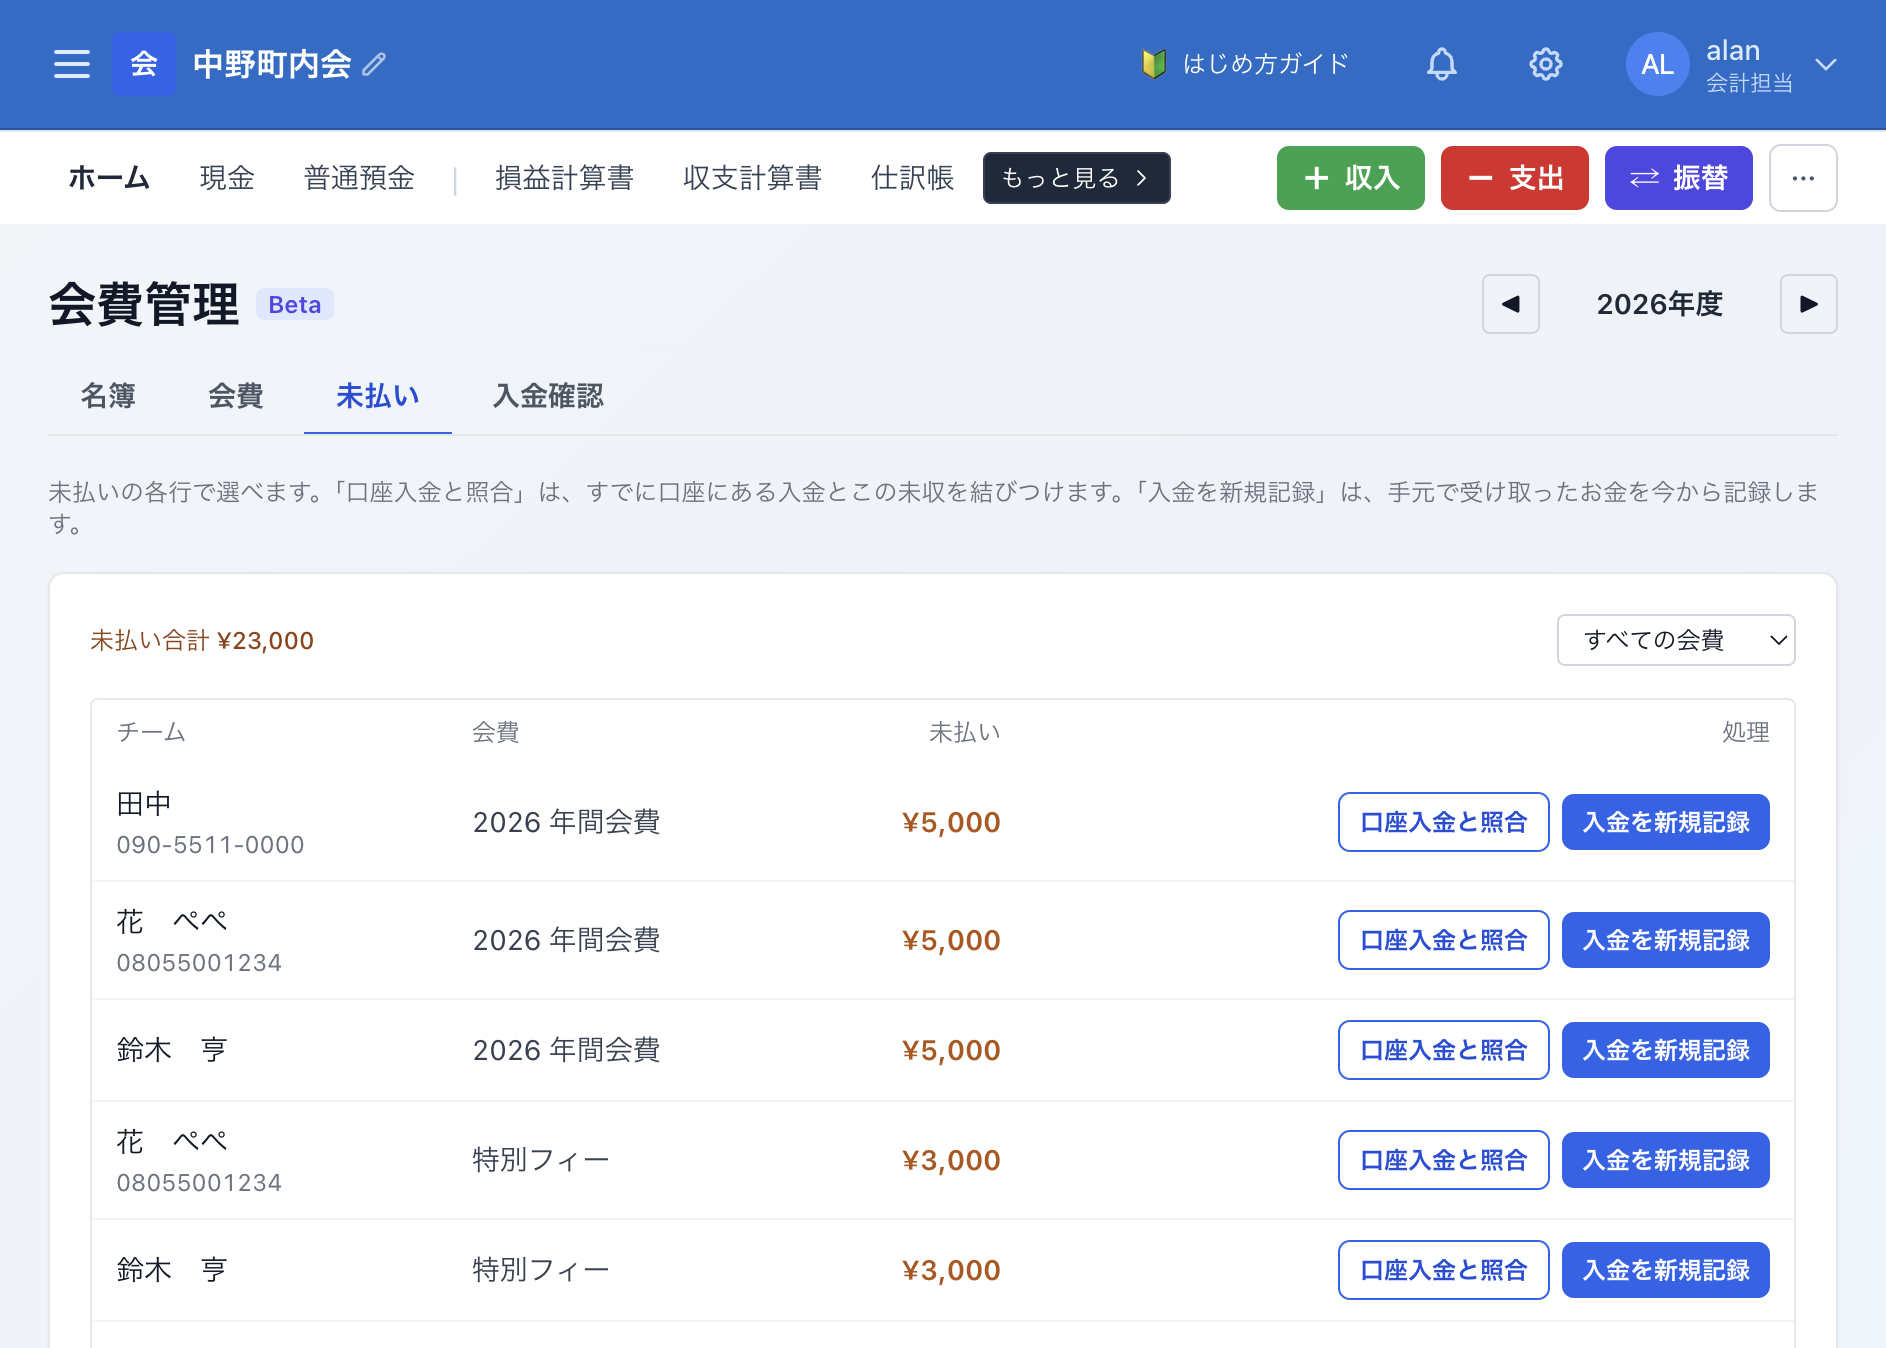Click the 会 organization logo icon
Image resolution: width=1886 pixels, height=1348 pixels.
click(144, 64)
